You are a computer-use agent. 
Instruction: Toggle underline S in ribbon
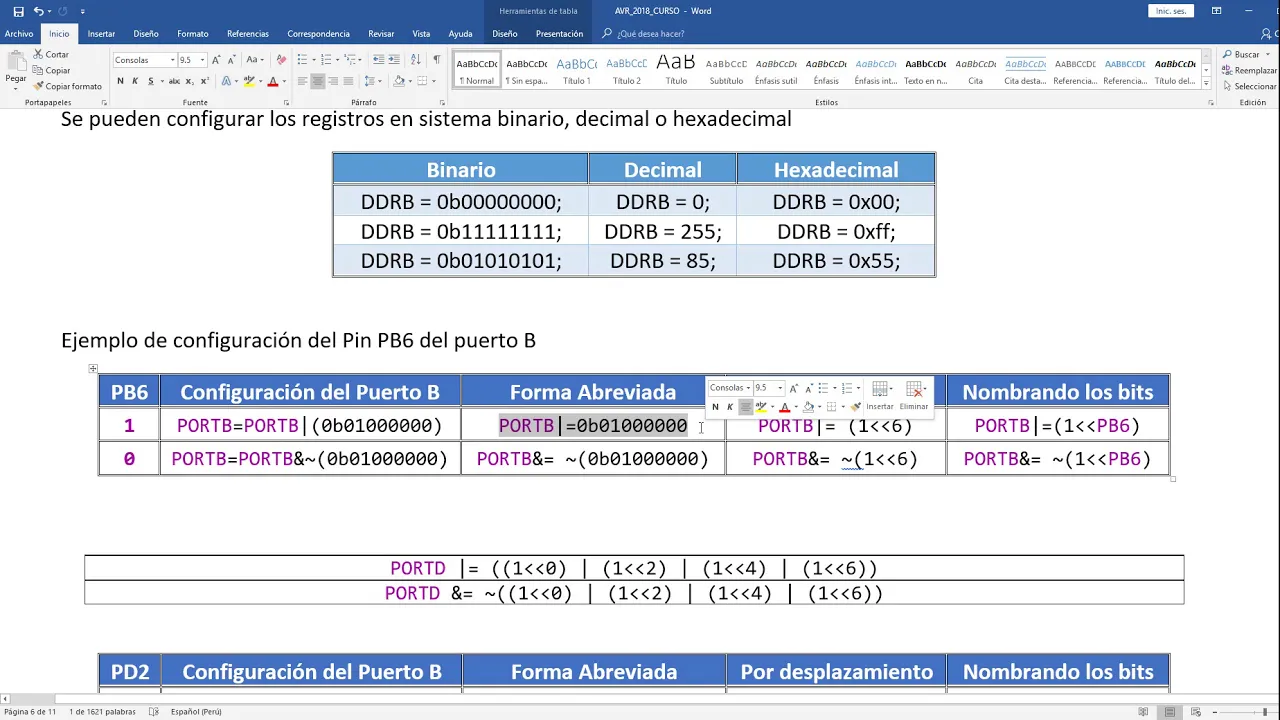150,81
